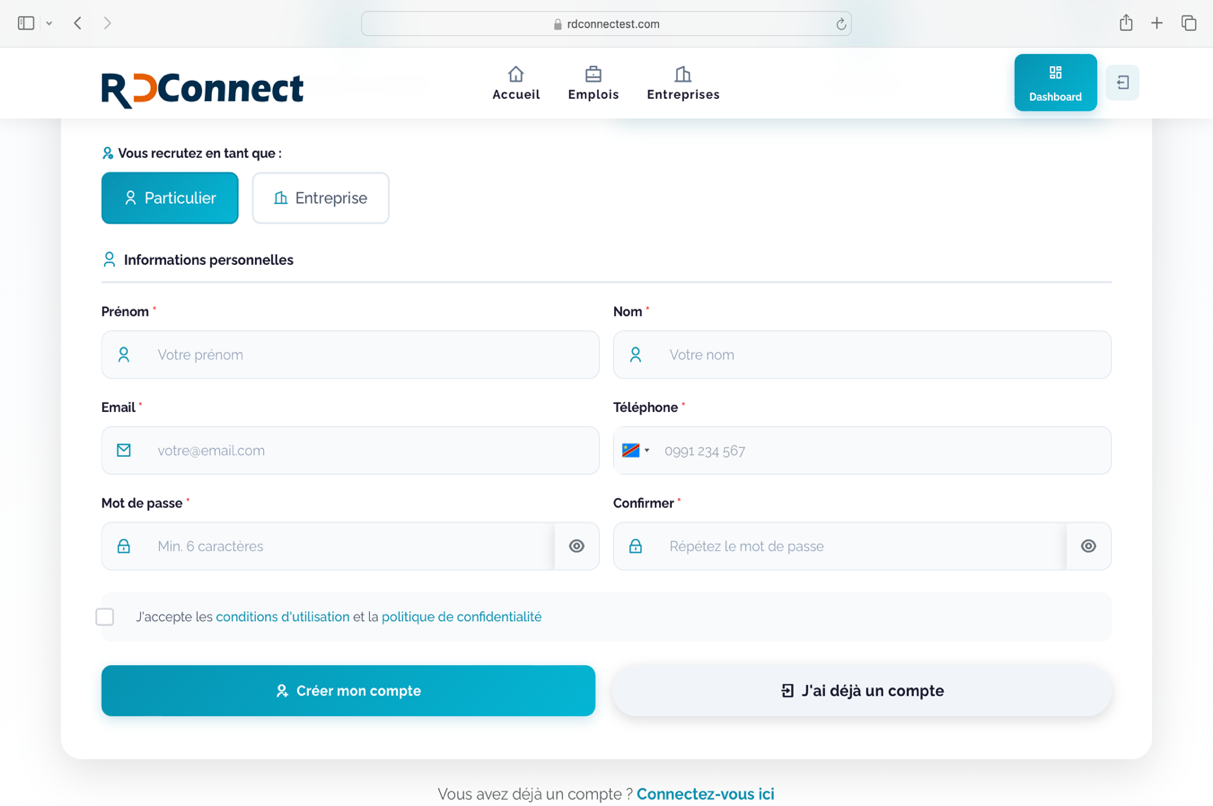1213x806 pixels.
Task: Click the Créer mon compte button
Action: click(x=348, y=690)
